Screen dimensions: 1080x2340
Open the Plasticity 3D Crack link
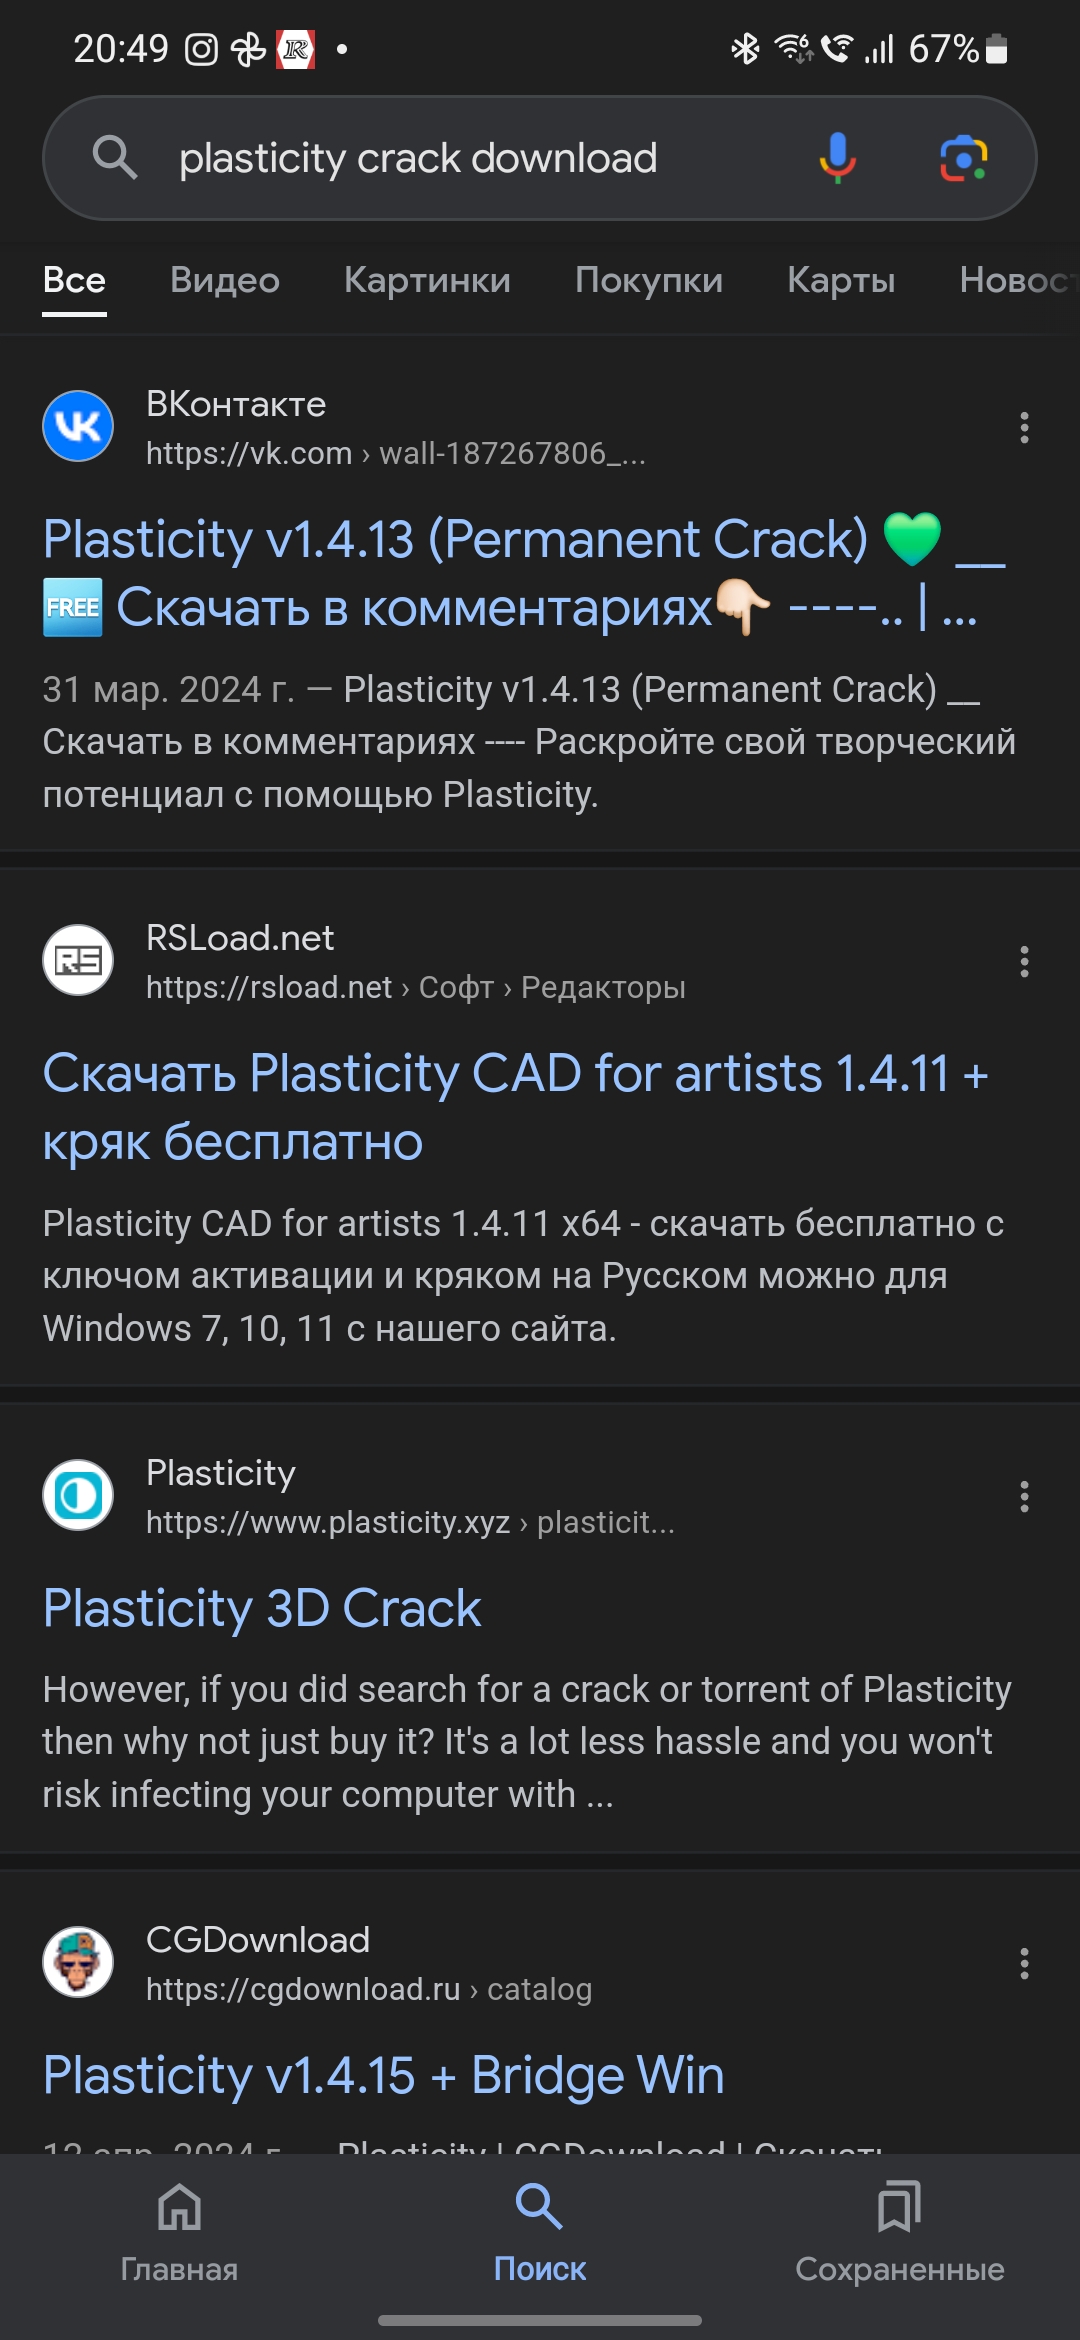(262, 1609)
